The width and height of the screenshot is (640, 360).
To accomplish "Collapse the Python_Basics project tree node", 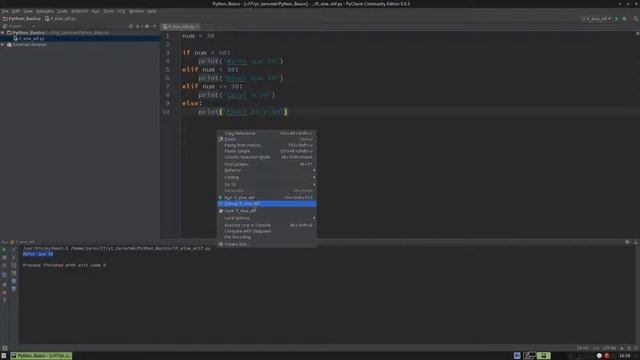I will tap(3, 32).
